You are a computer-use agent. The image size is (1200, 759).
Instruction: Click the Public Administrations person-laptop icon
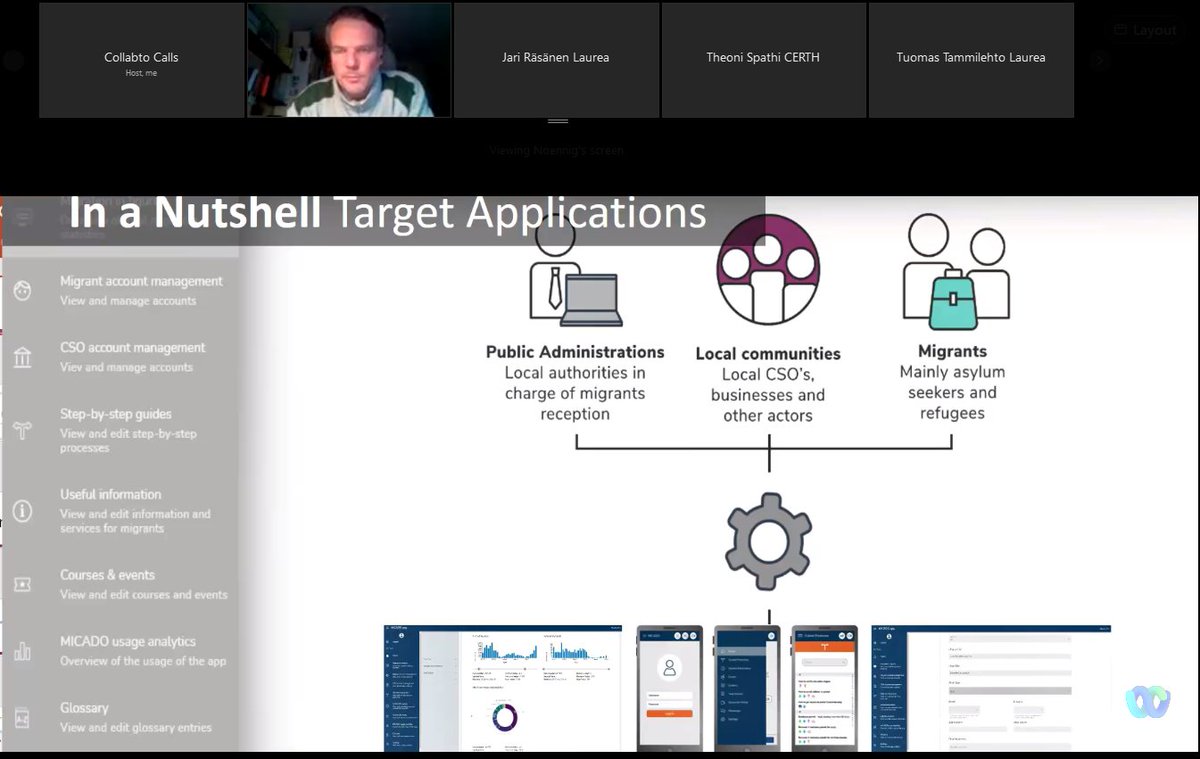point(575,272)
